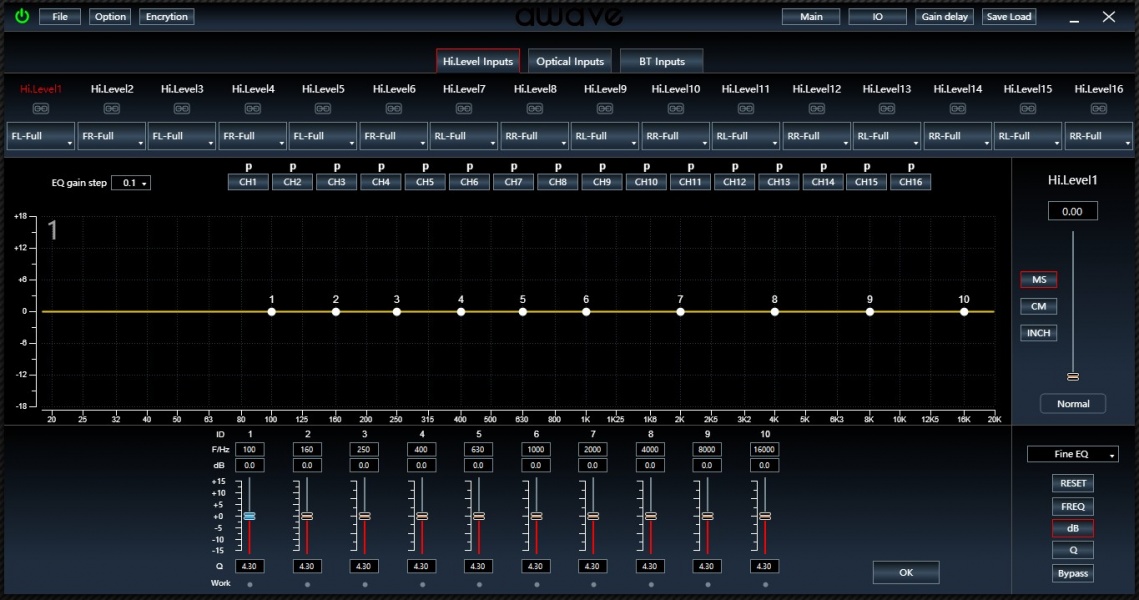Select the Hi.Level9 input label

click(x=605, y=89)
